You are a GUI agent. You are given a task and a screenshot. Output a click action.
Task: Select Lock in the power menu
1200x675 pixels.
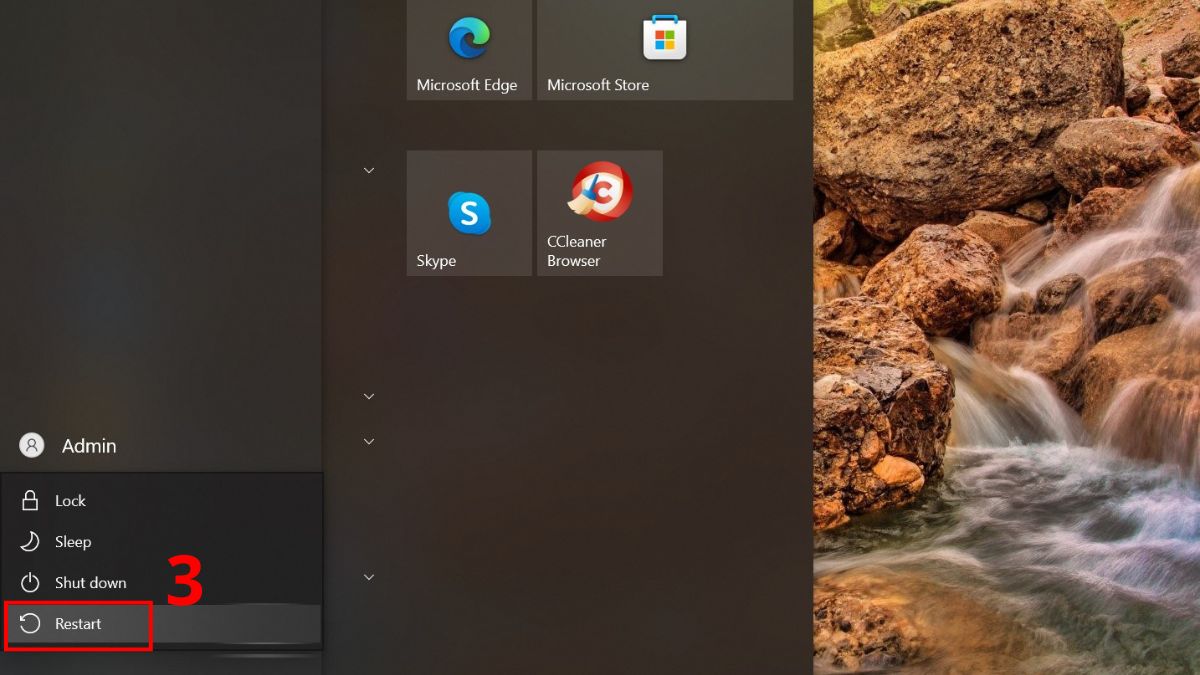pyautogui.click(x=162, y=501)
